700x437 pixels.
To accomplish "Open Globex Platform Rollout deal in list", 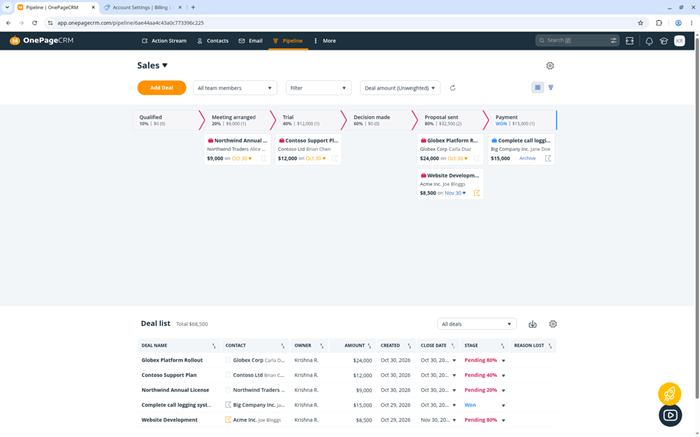I will pyautogui.click(x=172, y=360).
